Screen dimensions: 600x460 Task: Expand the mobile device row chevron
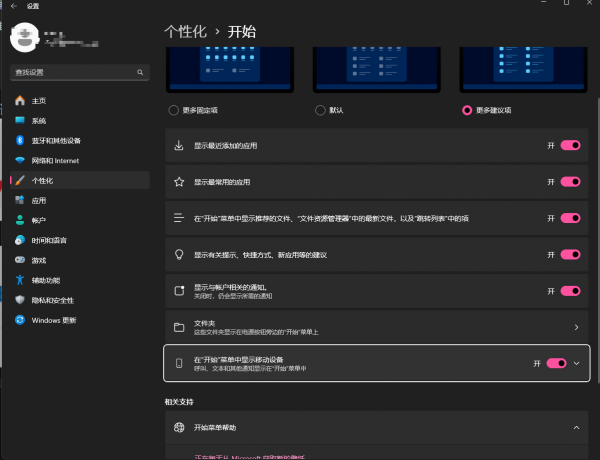(x=577, y=363)
